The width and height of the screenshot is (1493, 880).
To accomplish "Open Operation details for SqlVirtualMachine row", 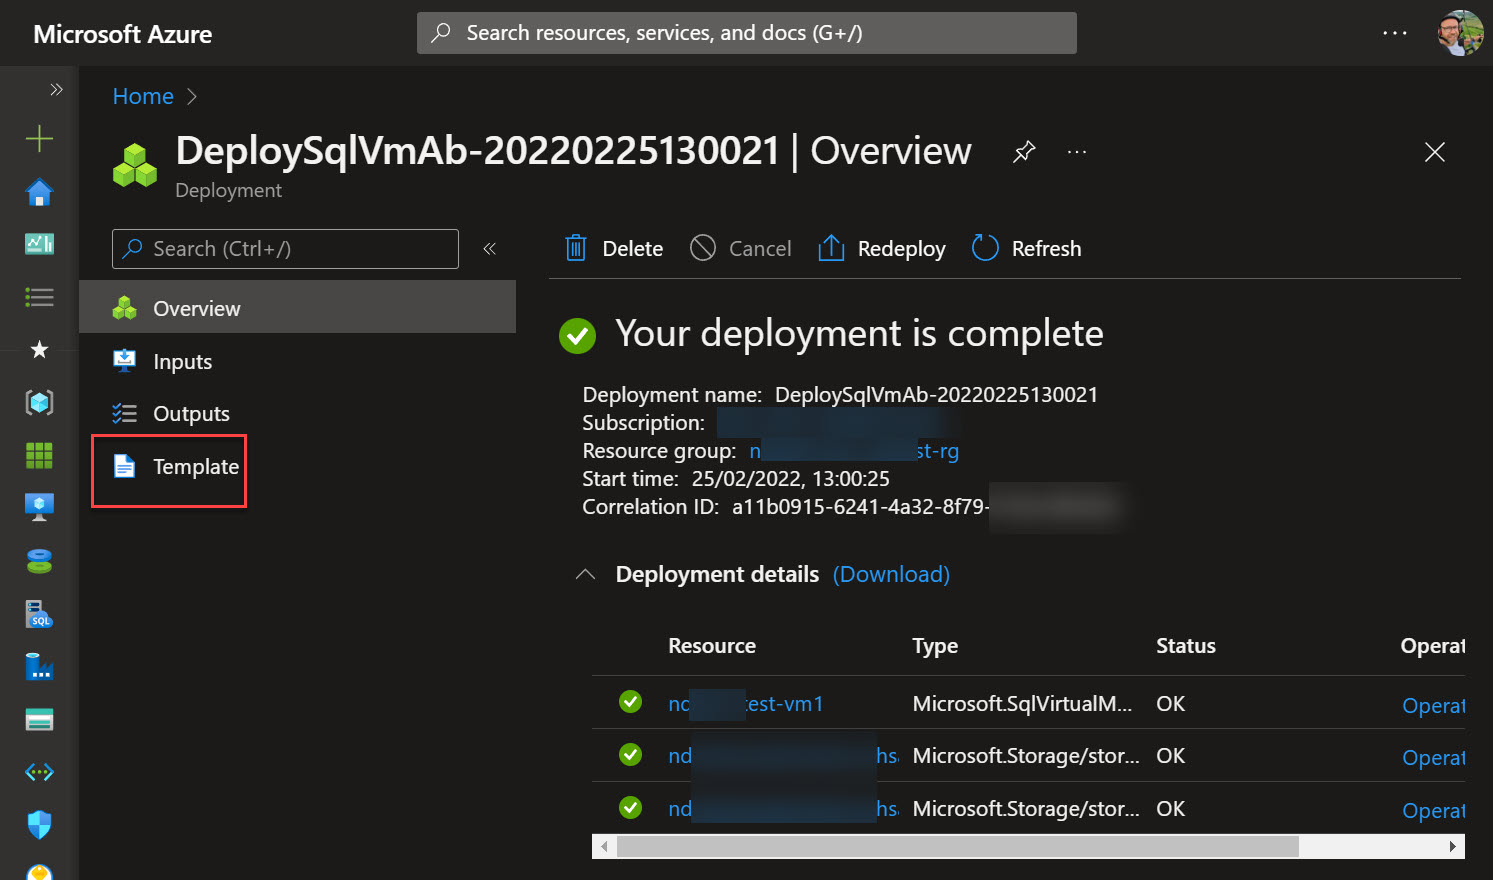I will (1433, 705).
